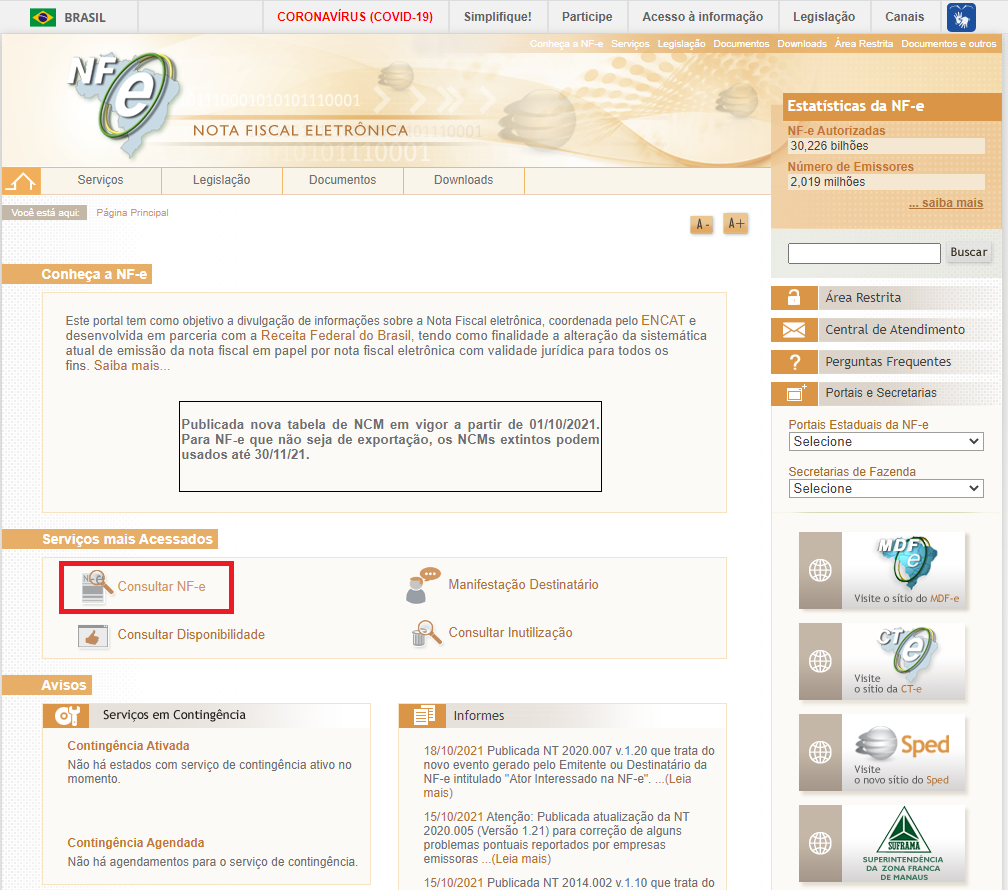Screen dimensions: 1008x890
Task: Expand the Portais e Secretarias section
Action: pyautogui.click(x=880, y=393)
